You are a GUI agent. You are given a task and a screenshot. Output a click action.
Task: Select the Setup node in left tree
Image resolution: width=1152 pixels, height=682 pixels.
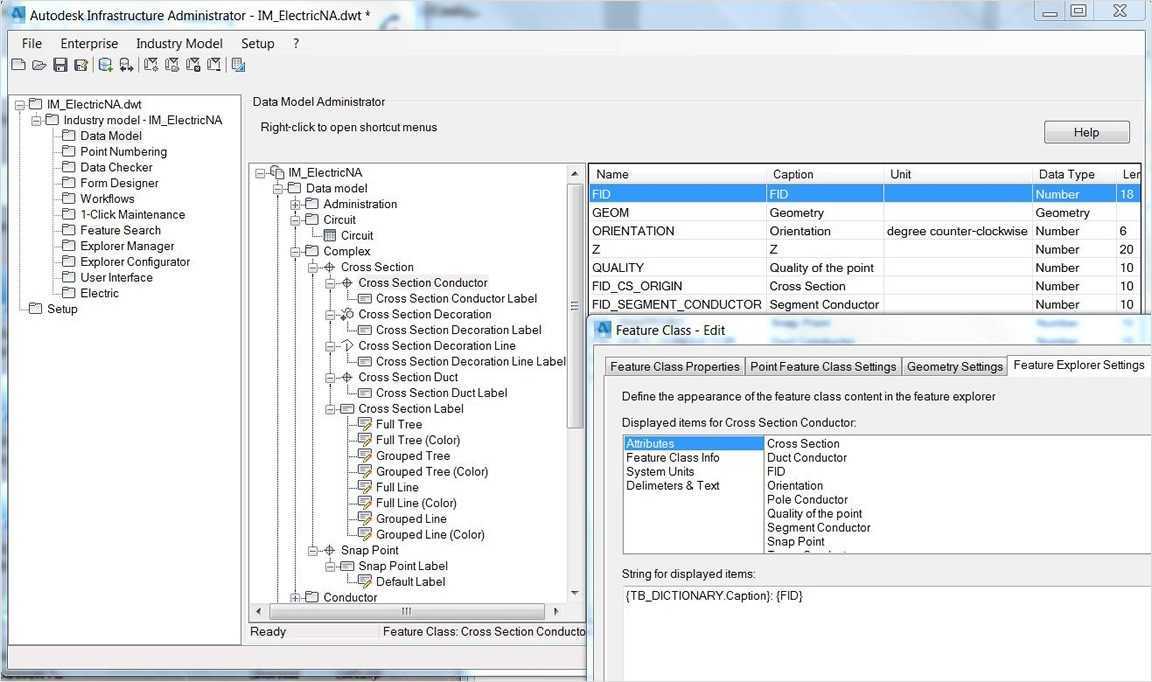[x=62, y=309]
